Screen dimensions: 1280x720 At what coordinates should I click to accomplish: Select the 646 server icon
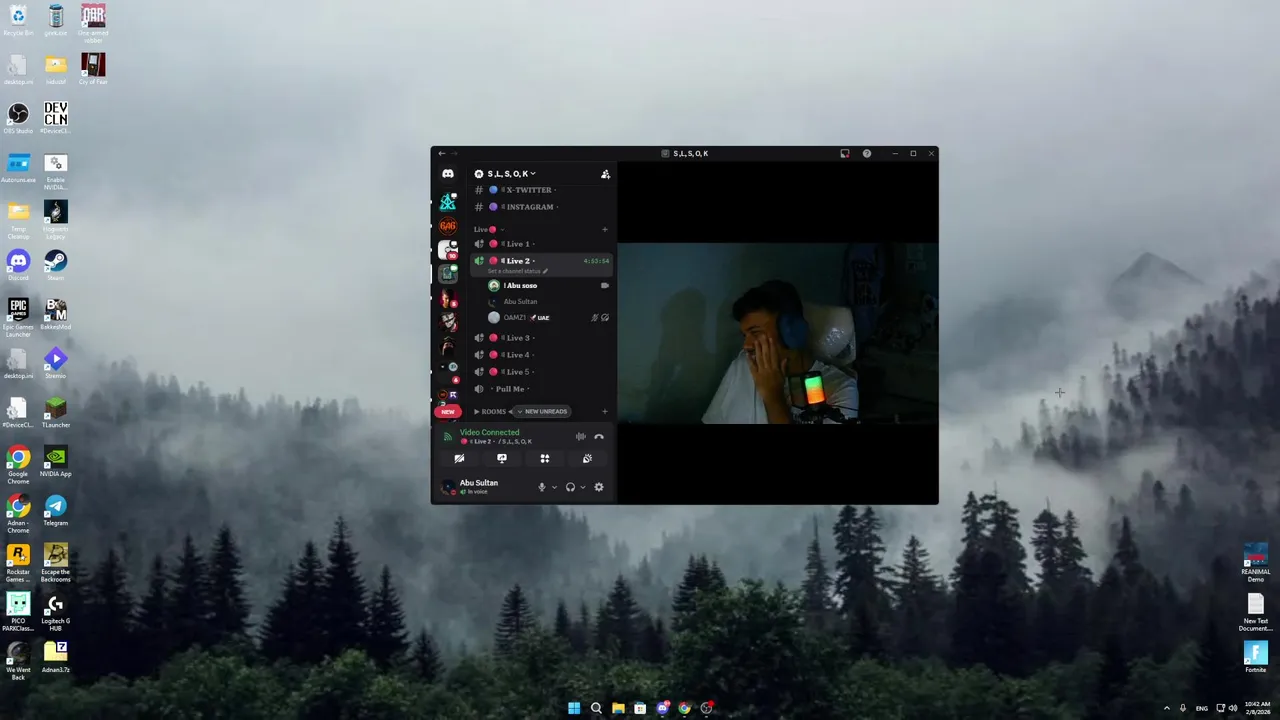click(448, 226)
